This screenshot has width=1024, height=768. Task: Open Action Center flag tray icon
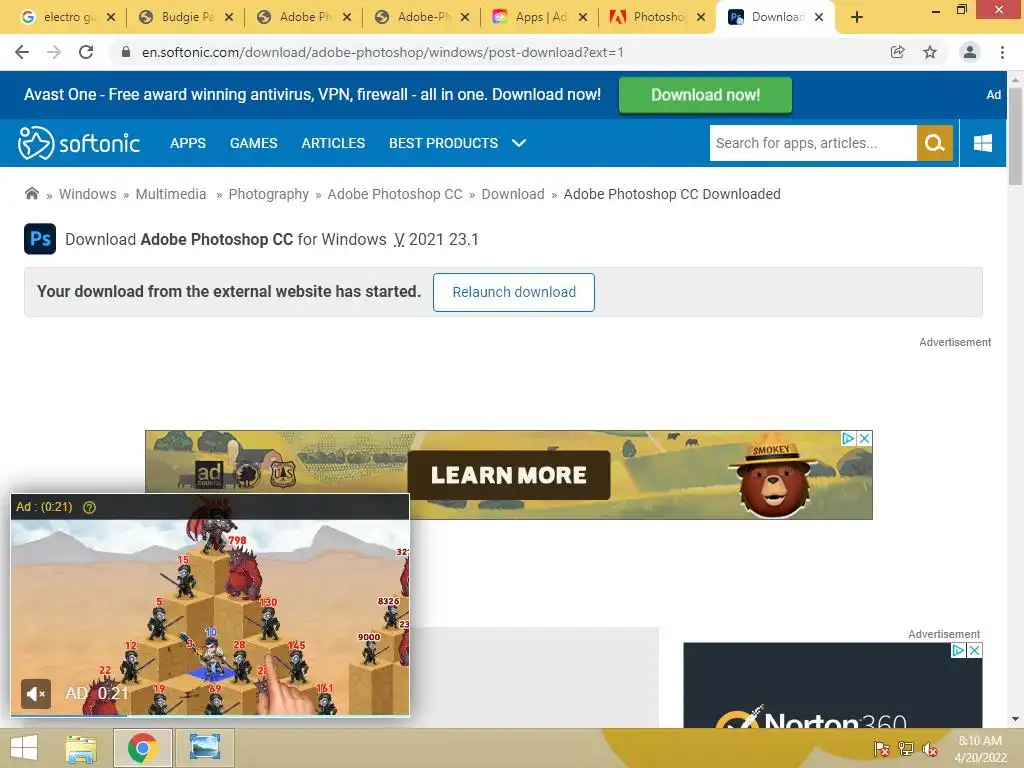click(881, 749)
